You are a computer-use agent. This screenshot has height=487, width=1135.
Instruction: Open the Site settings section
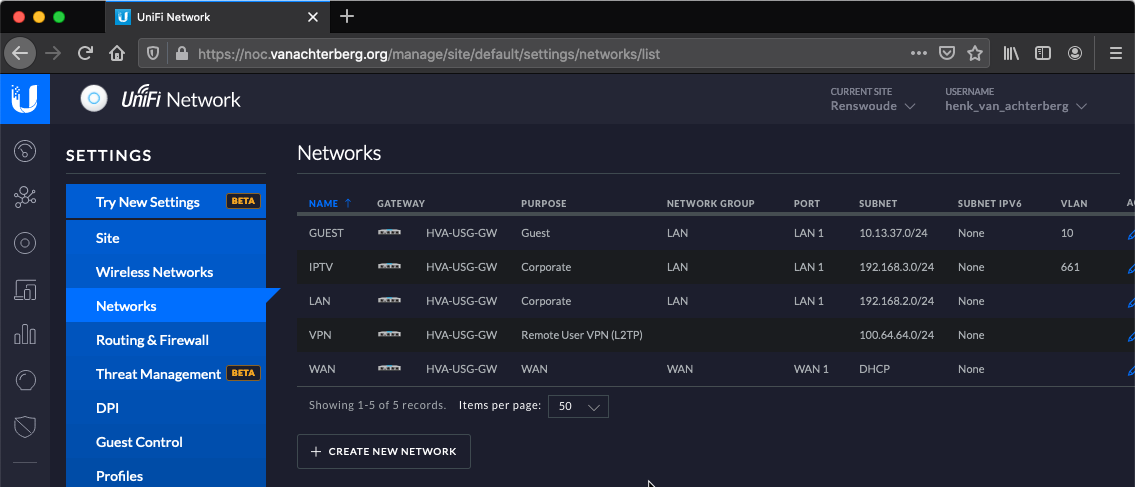[166, 238]
